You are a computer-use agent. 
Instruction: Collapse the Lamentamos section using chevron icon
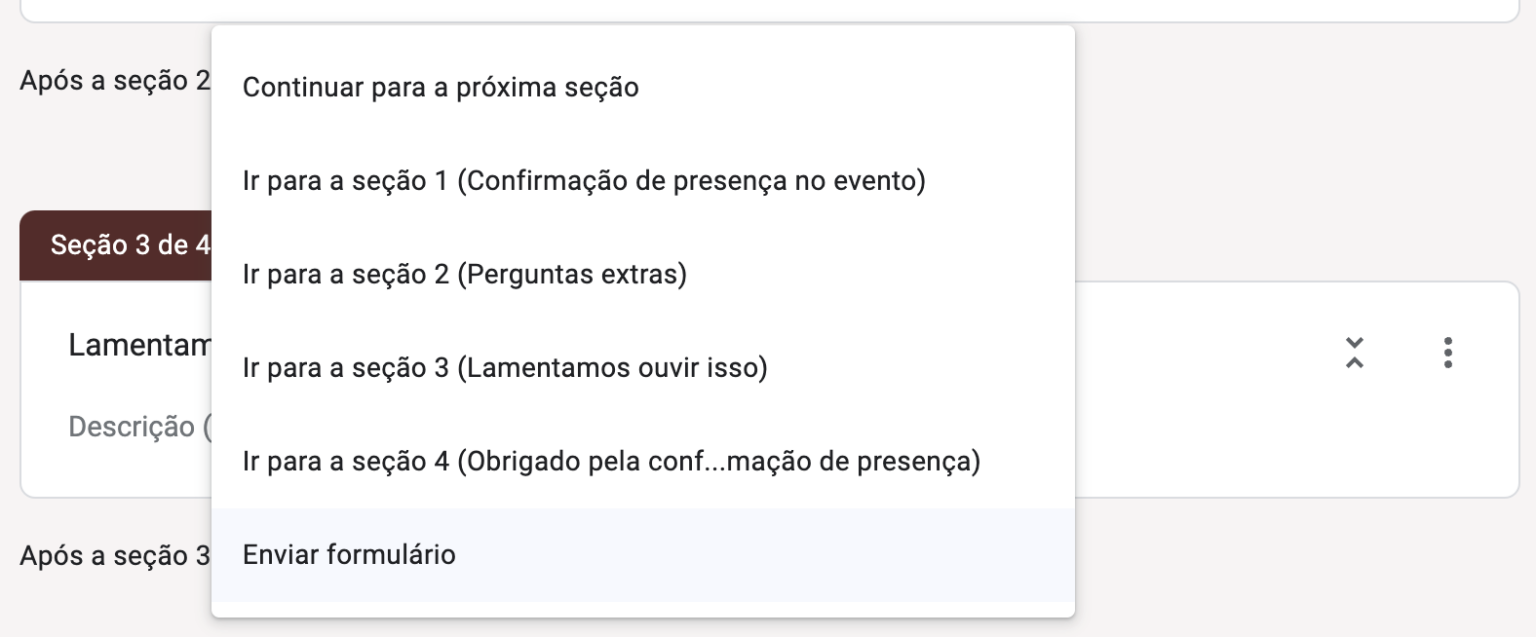[x=1355, y=350]
